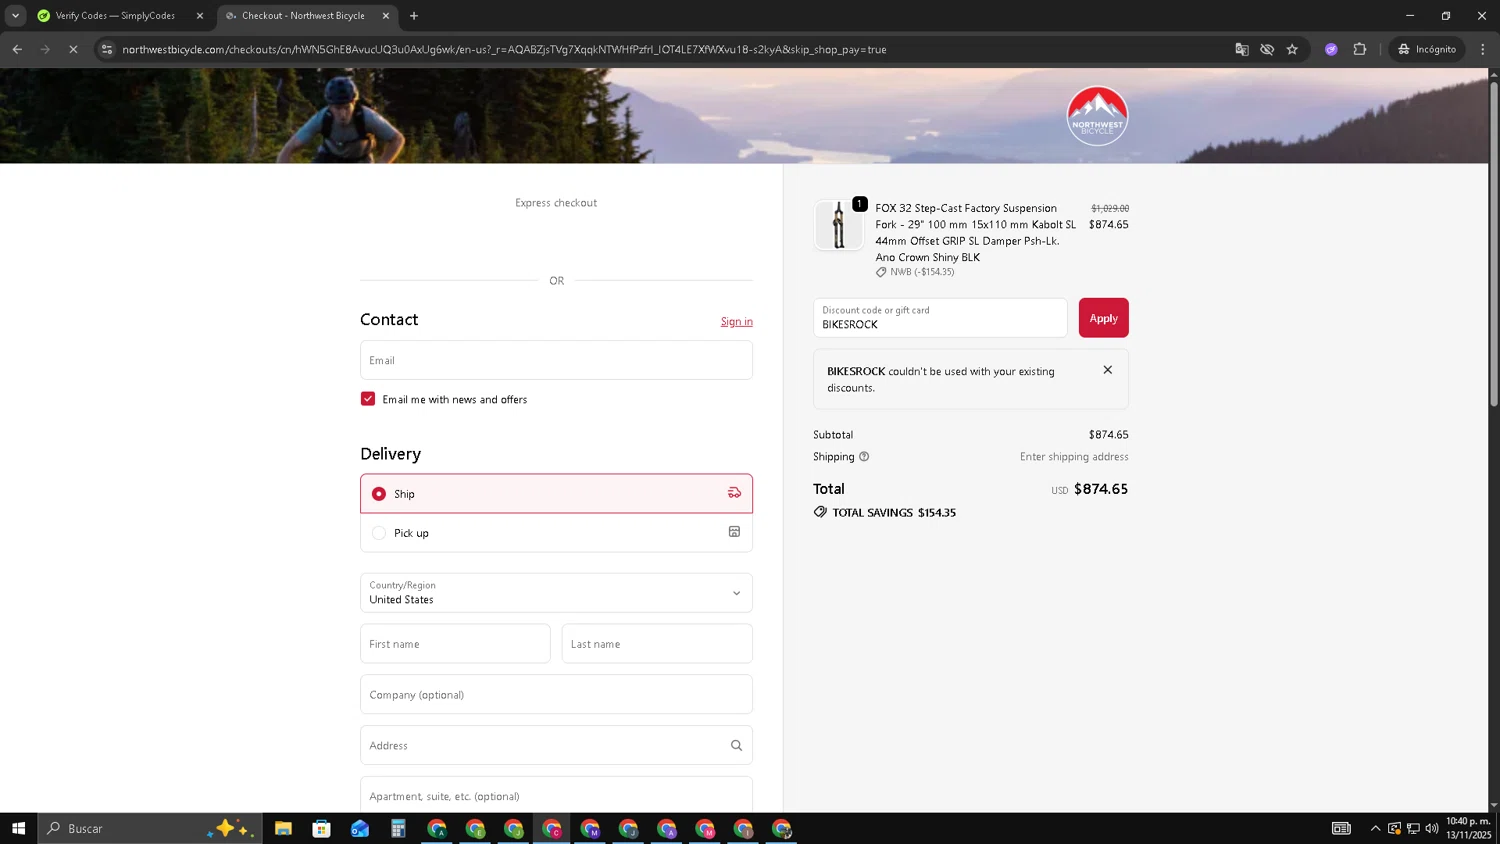Click the shipping info question mark icon
1500x844 pixels.
pos(864,457)
